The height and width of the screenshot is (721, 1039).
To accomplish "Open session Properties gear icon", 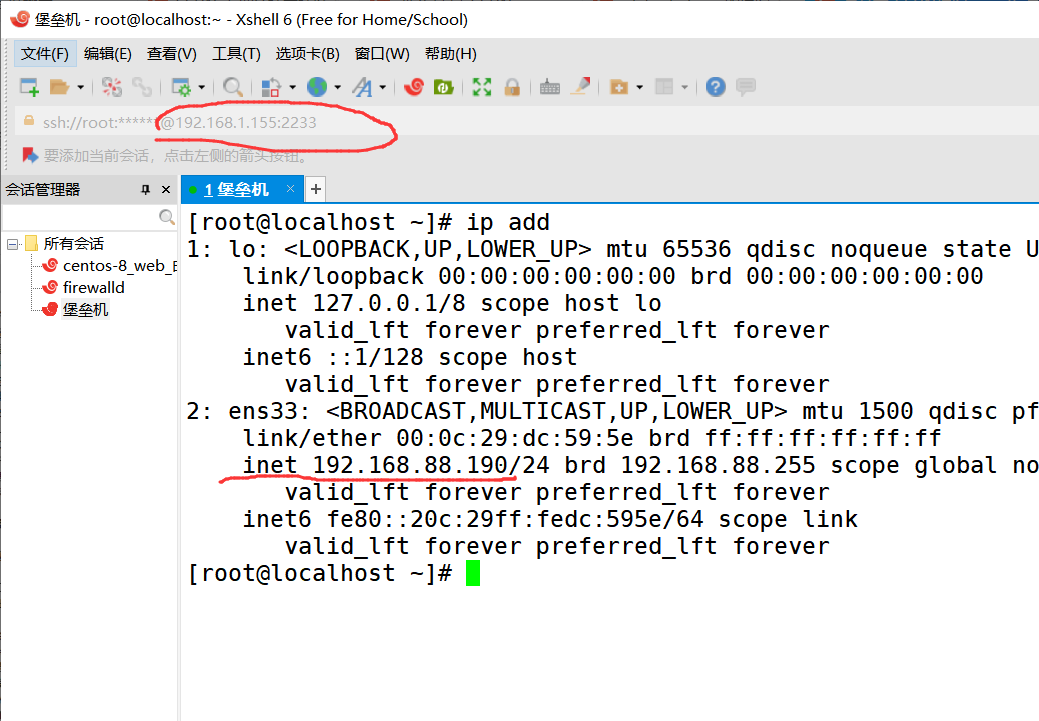I will (181, 87).
